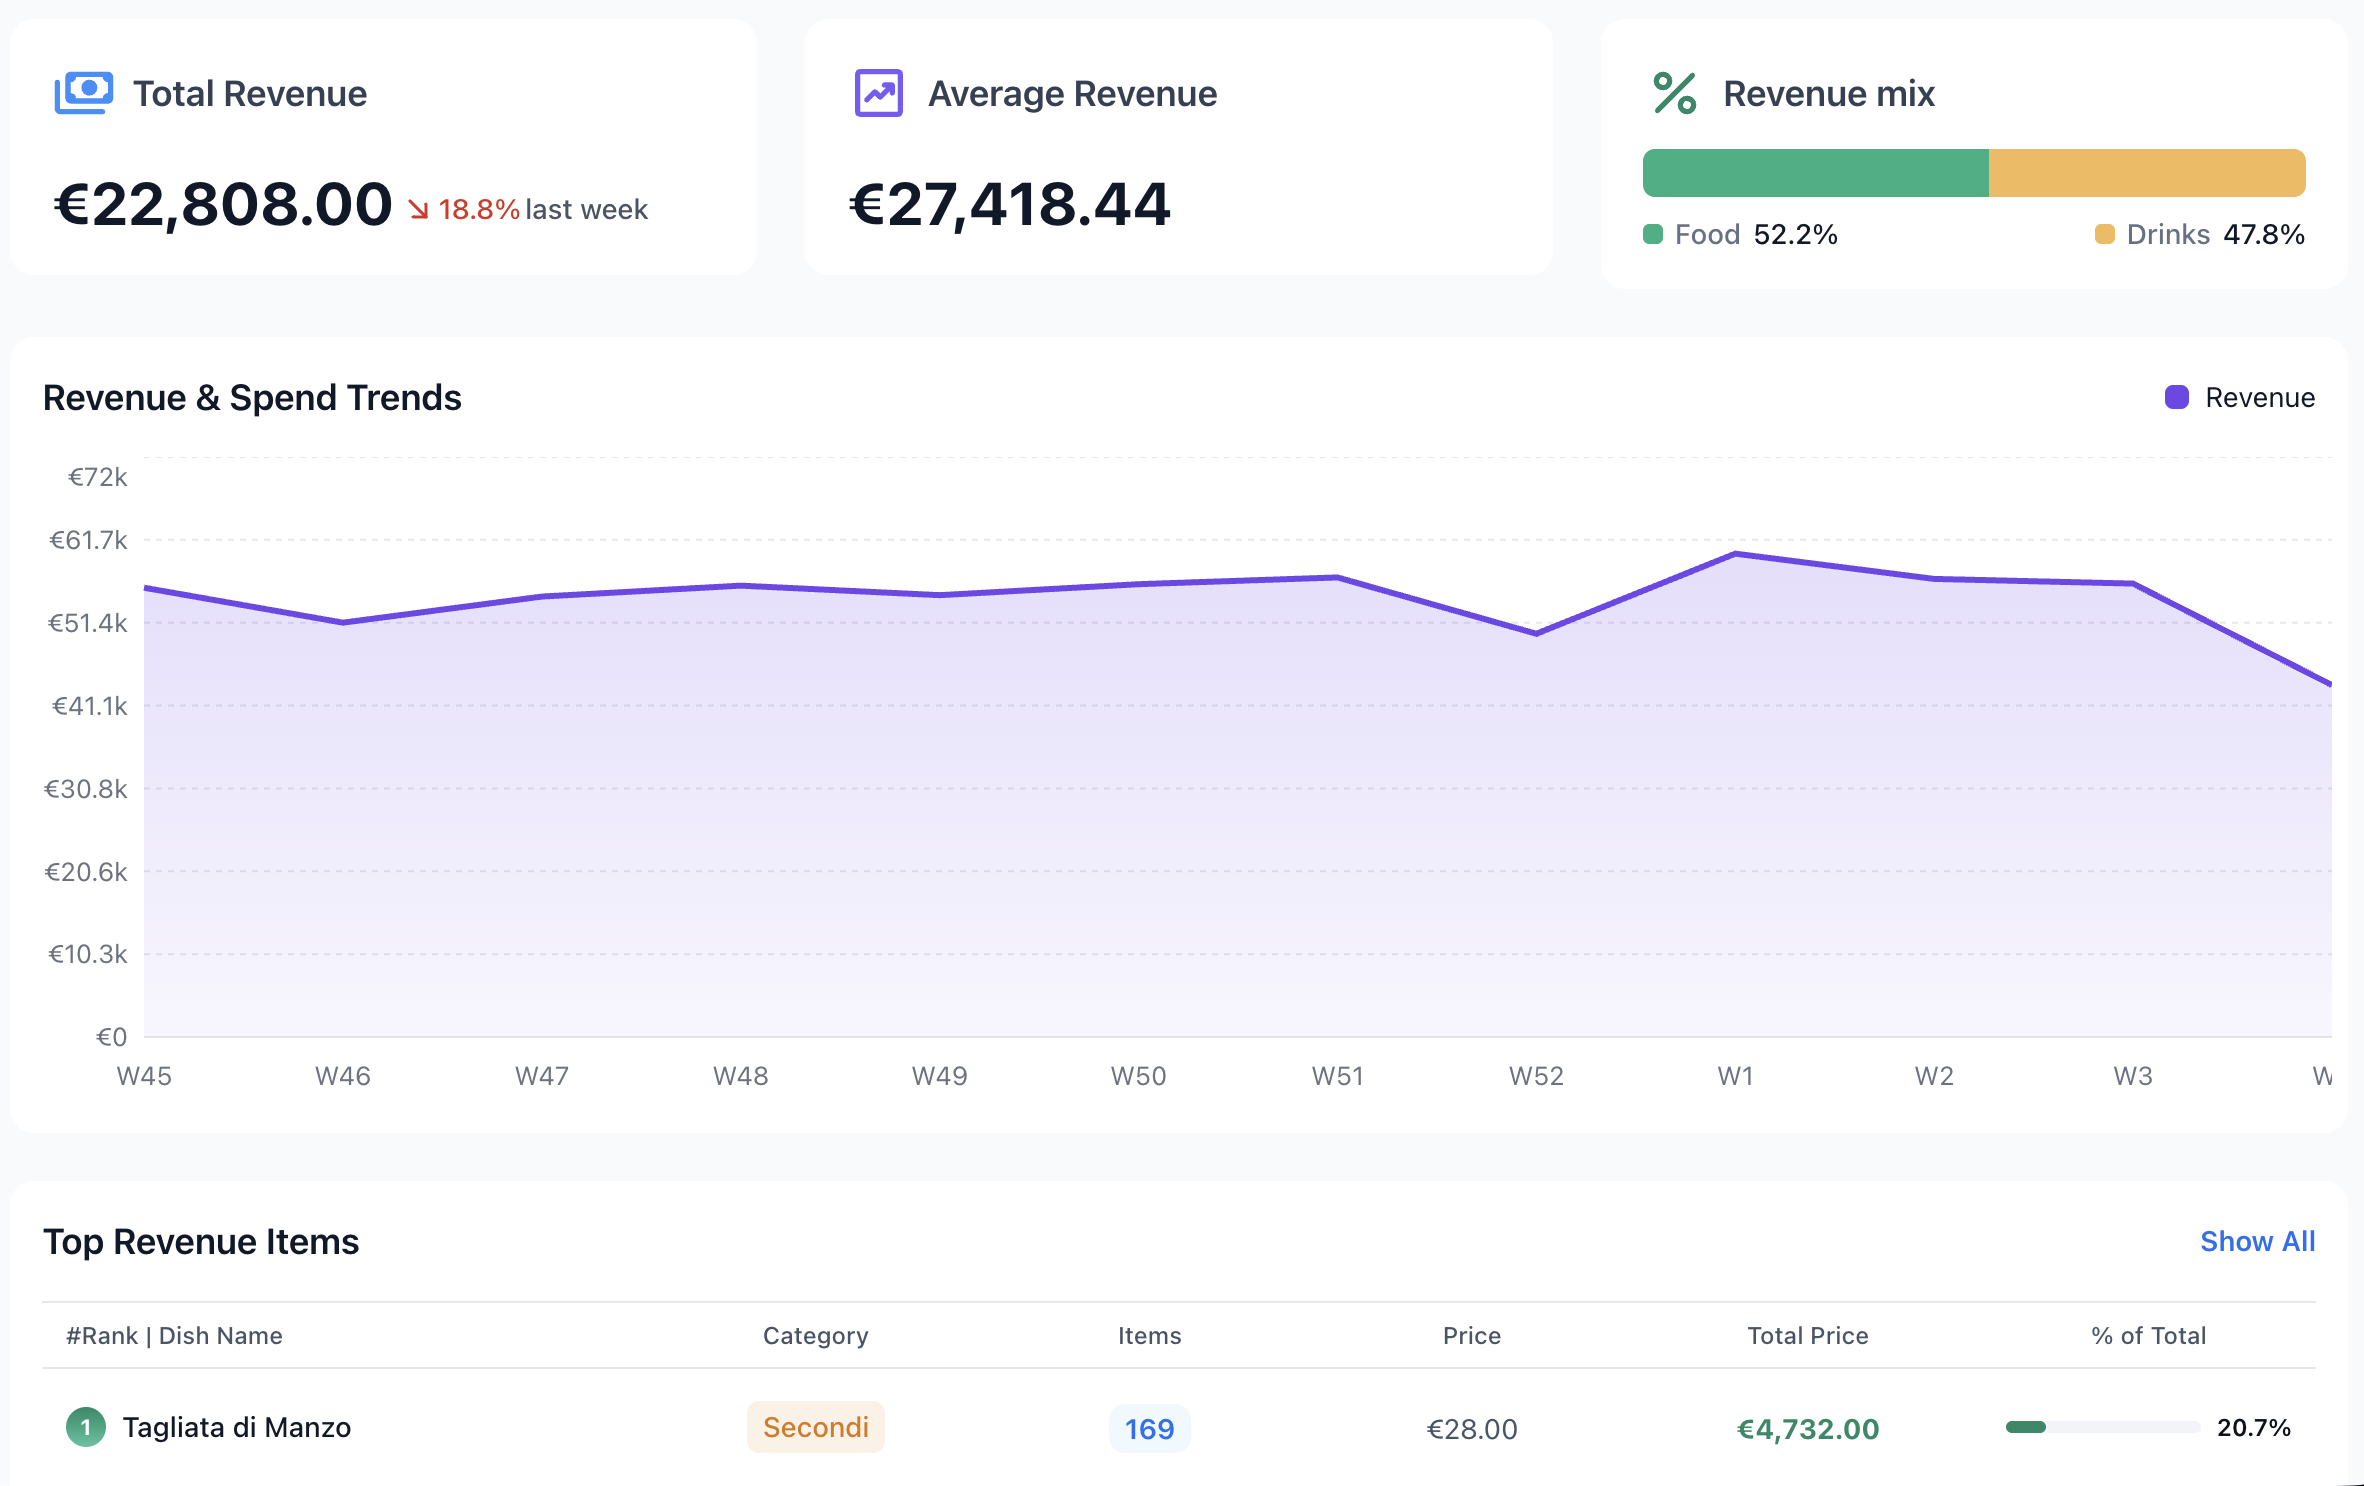Click the red downward trend arrow
This screenshot has width=2364, height=1486.
click(x=418, y=210)
